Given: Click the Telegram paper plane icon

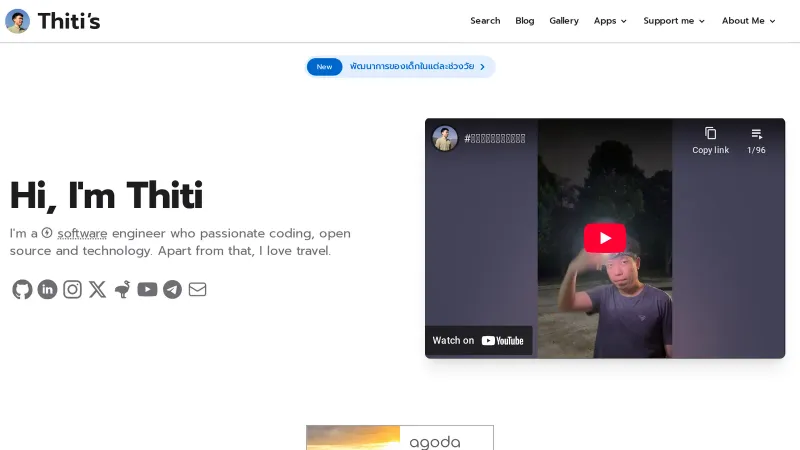Looking at the screenshot, I should click(x=172, y=290).
